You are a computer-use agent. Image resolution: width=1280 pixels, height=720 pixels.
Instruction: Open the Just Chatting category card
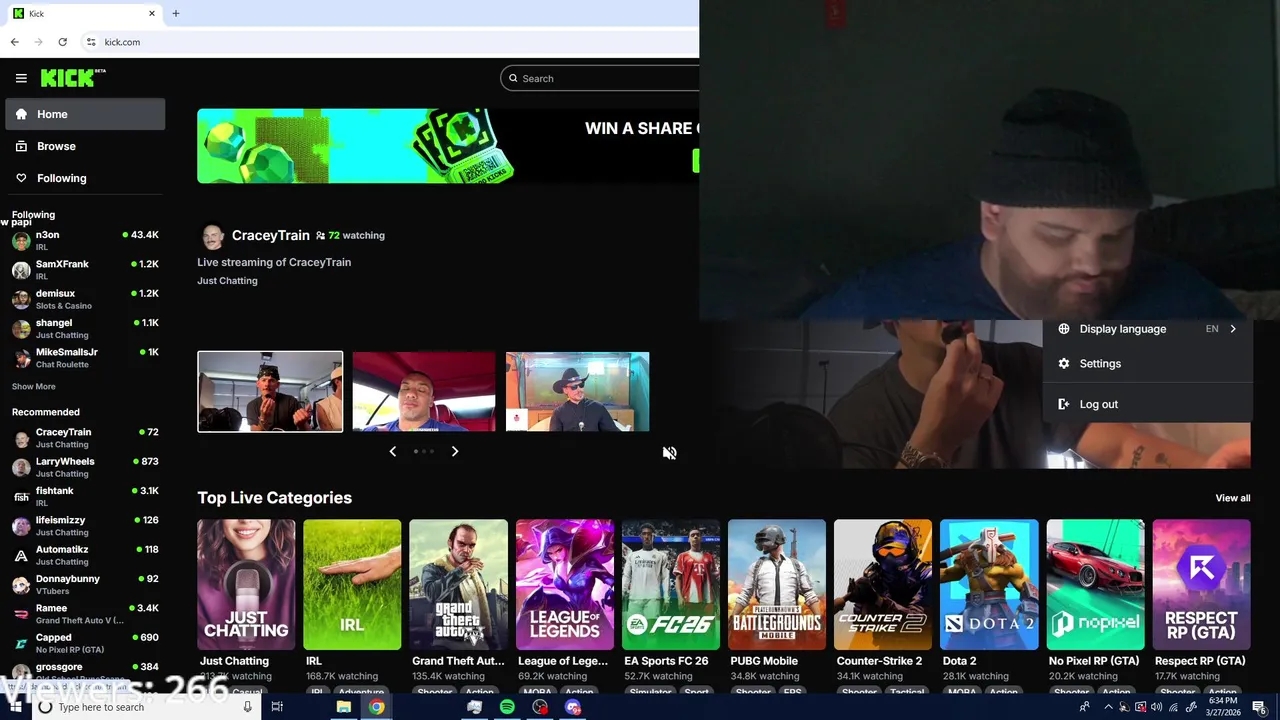pyautogui.click(x=246, y=585)
